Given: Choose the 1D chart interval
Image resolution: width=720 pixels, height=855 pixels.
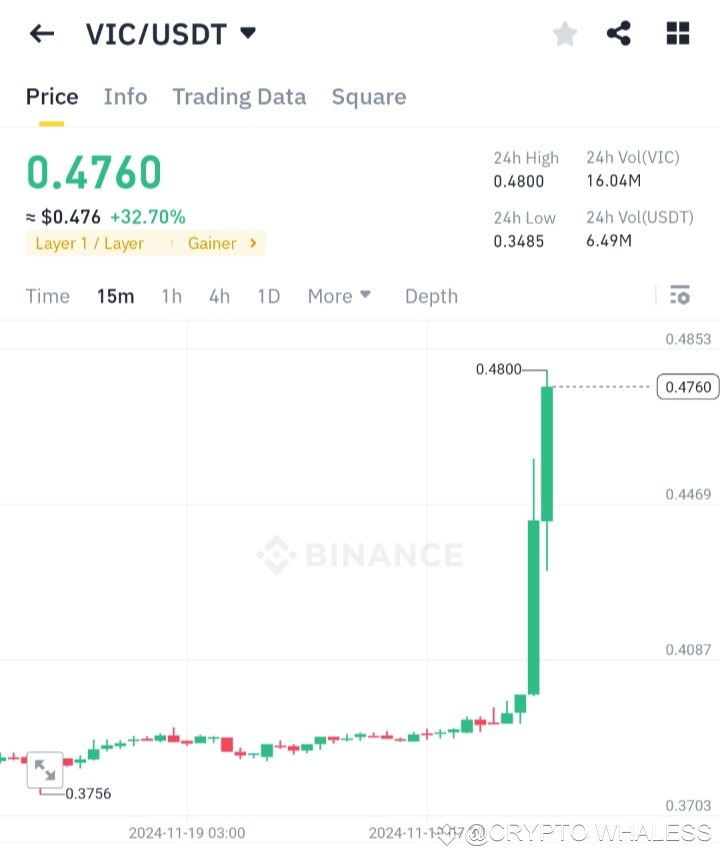Looking at the screenshot, I should tap(268, 296).
